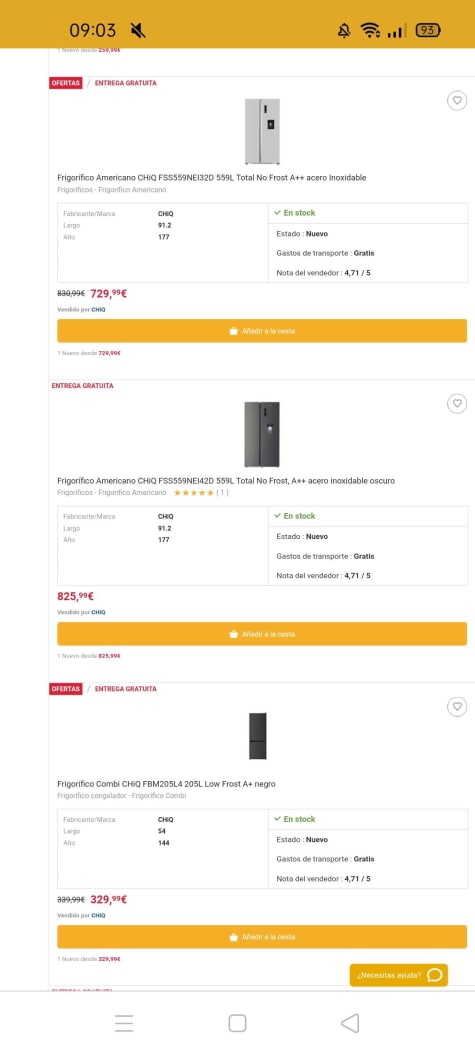475x1056 pixels.
Task: Click ¿Necesitas ayuda? help button
Action: (x=398, y=975)
